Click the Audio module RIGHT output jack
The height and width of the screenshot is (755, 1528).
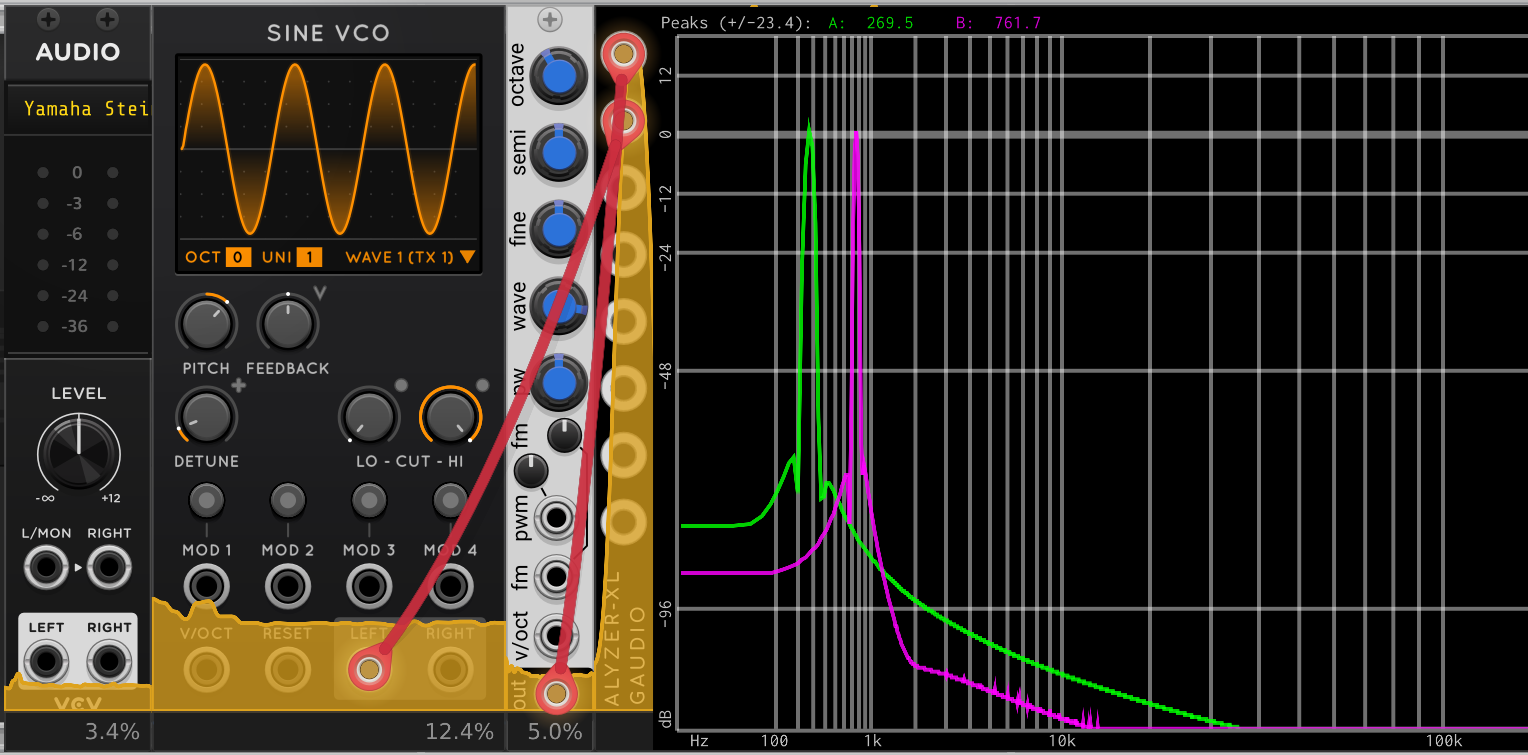(x=109, y=662)
